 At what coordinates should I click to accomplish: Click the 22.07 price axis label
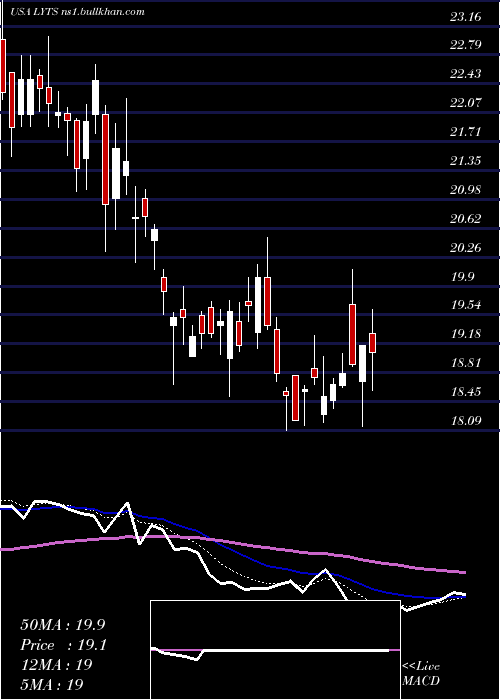465,103
